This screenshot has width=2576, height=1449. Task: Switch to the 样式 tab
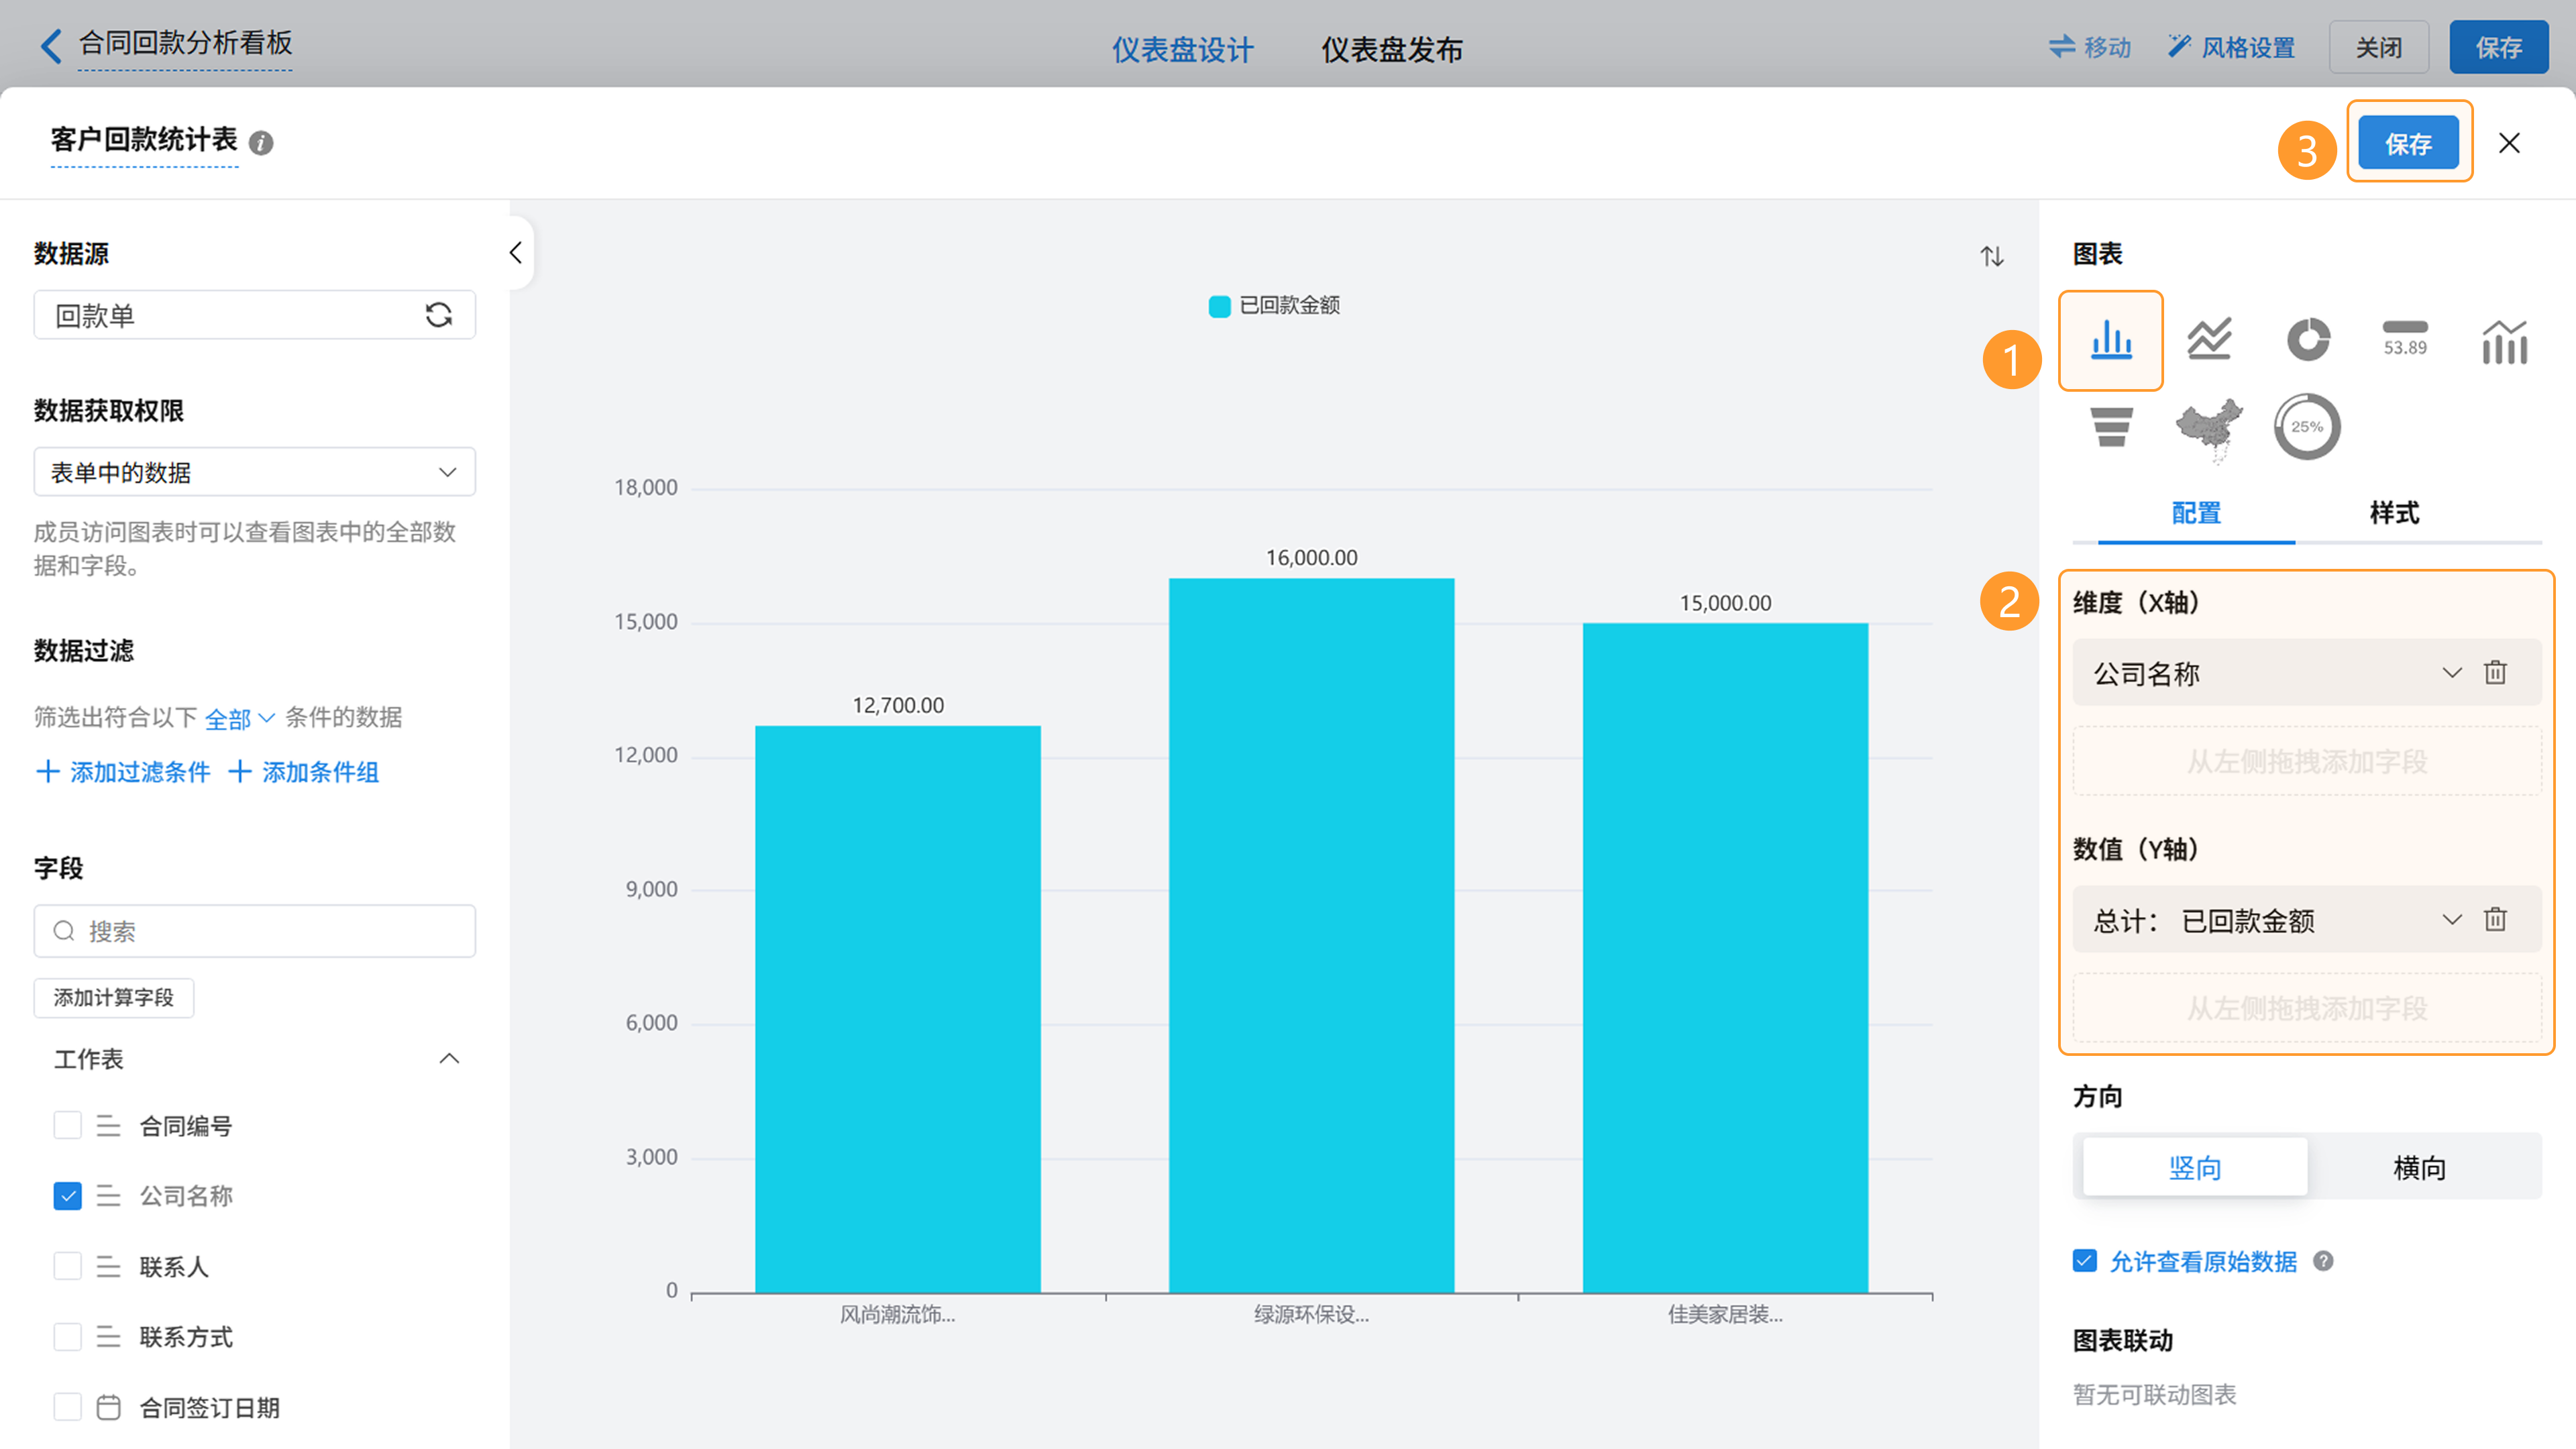coord(2393,513)
